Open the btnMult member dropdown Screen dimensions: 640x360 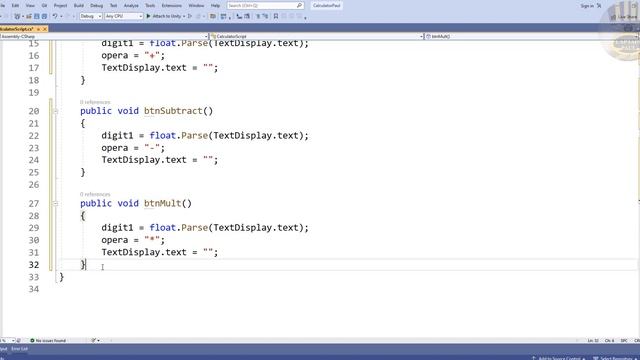click(x=532, y=36)
